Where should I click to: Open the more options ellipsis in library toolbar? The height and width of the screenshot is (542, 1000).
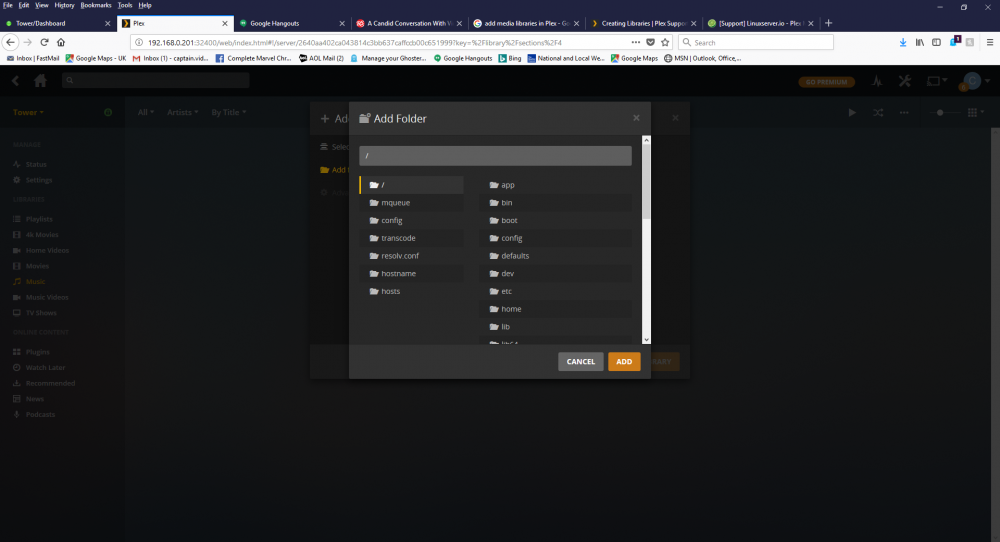click(904, 112)
